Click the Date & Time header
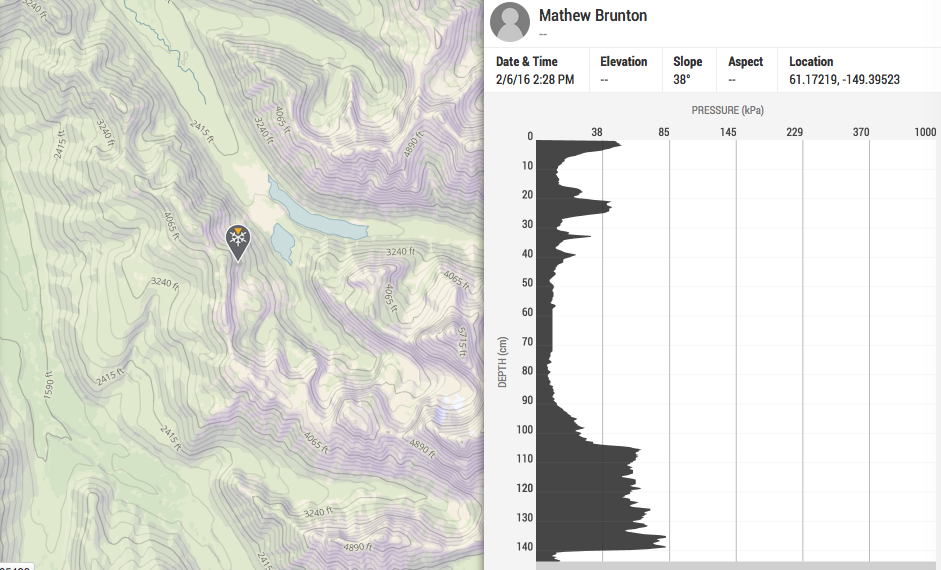This screenshot has width=941, height=570. (x=526, y=62)
